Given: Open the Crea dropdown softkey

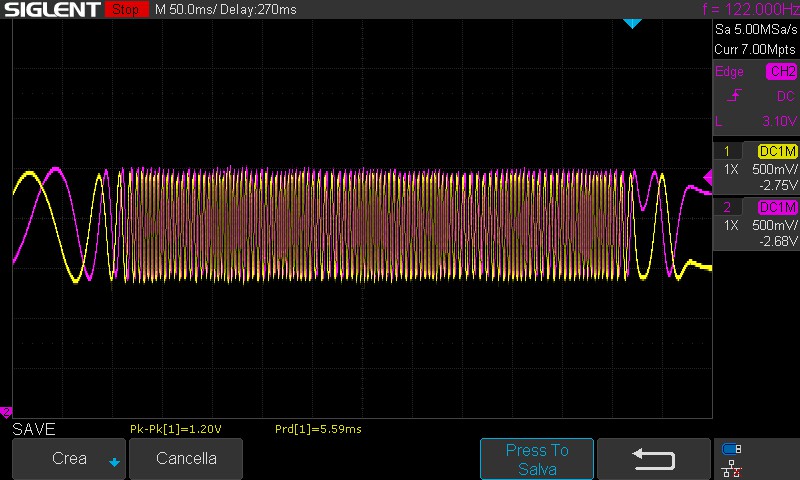Looking at the screenshot, I should (x=69, y=459).
